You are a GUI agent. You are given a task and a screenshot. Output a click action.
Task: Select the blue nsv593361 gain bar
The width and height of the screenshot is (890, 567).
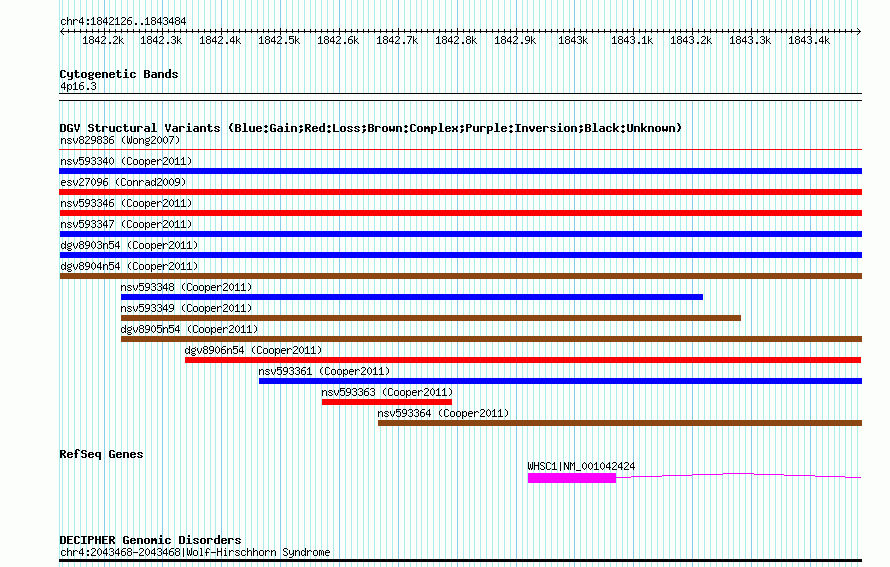[560, 381]
